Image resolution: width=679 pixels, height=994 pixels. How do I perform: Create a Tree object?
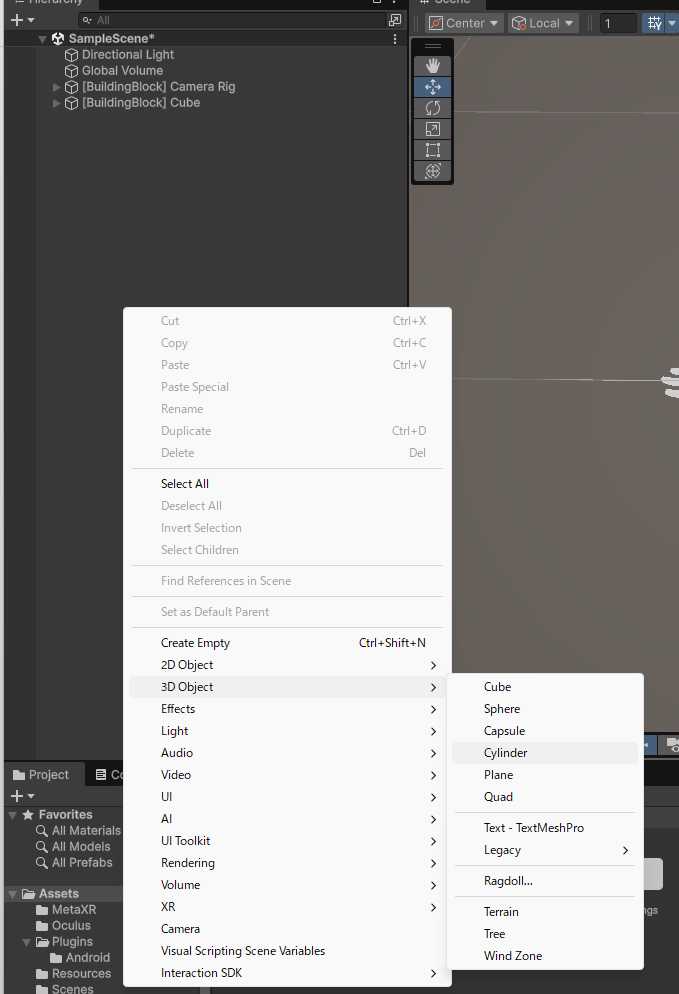pos(545,934)
